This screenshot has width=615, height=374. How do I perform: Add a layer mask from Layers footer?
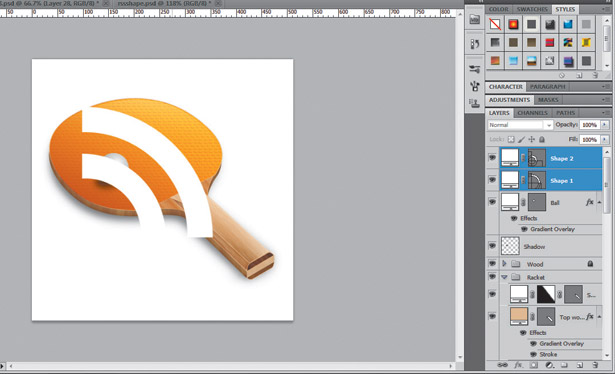(x=533, y=365)
